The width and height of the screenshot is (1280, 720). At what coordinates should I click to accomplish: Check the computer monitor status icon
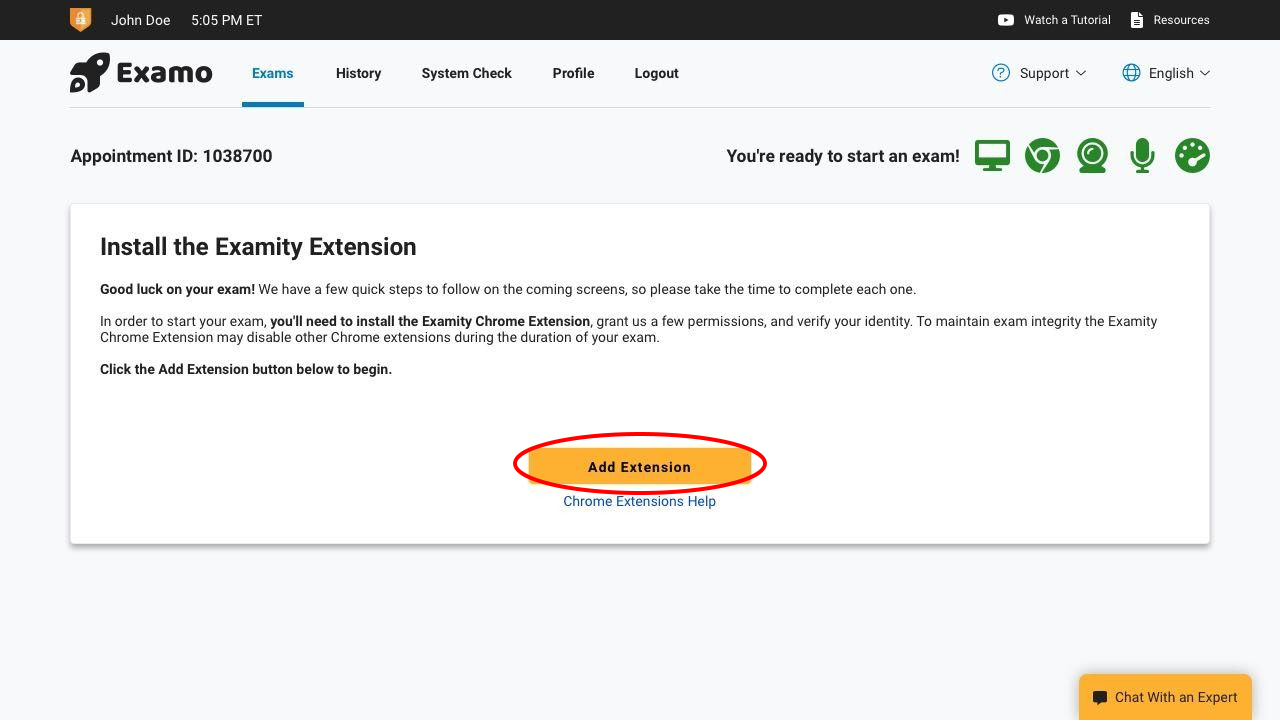pyautogui.click(x=992, y=155)
